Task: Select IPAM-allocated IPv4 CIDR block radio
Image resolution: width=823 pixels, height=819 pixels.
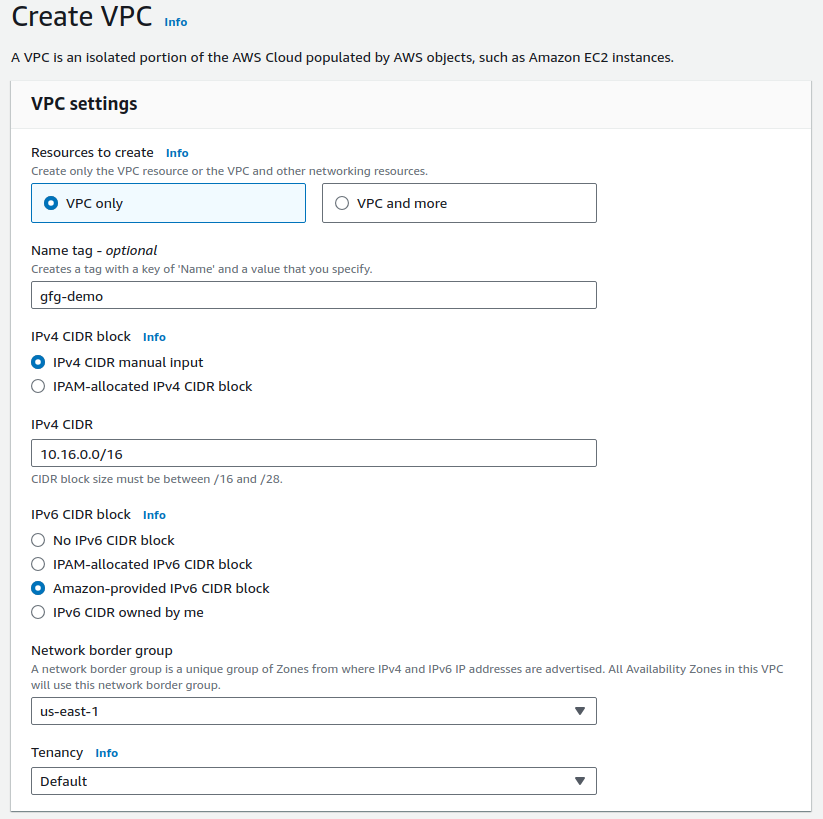Action: [38, 386]
